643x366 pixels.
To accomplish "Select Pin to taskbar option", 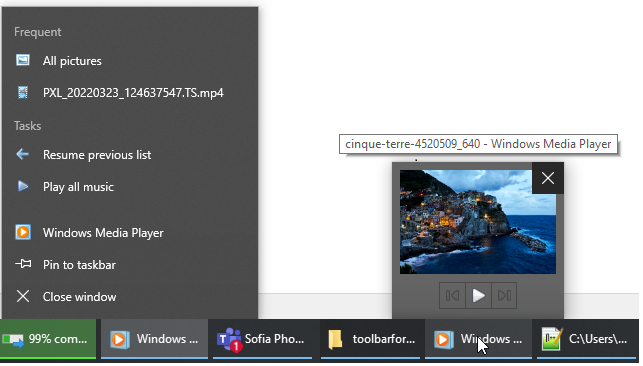I will point(130,264).
